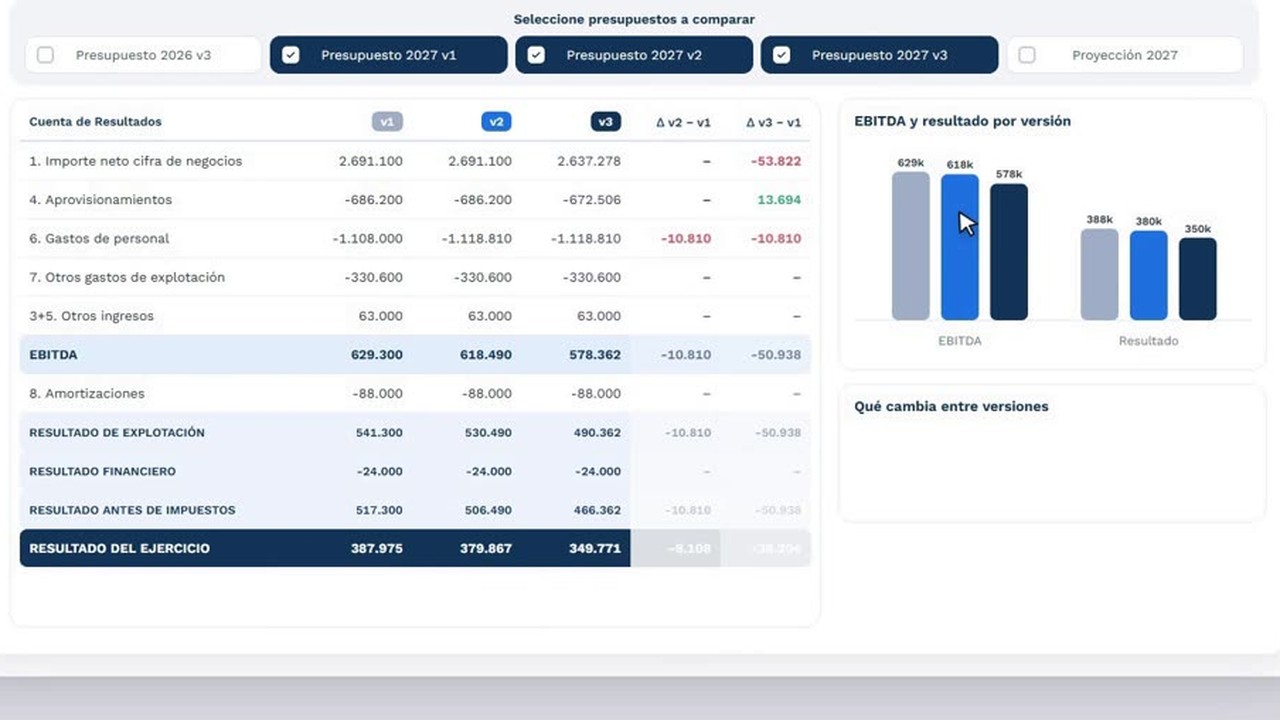Click the 466.362 value before taxes

point(597,510)
